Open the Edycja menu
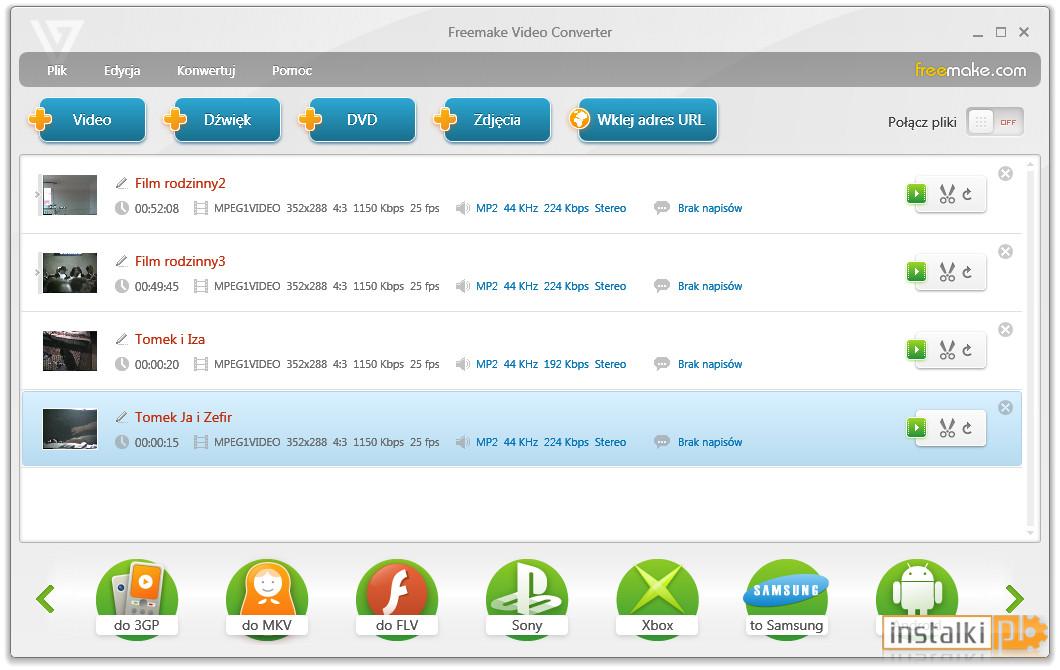1060x670 pixels. 122,70
